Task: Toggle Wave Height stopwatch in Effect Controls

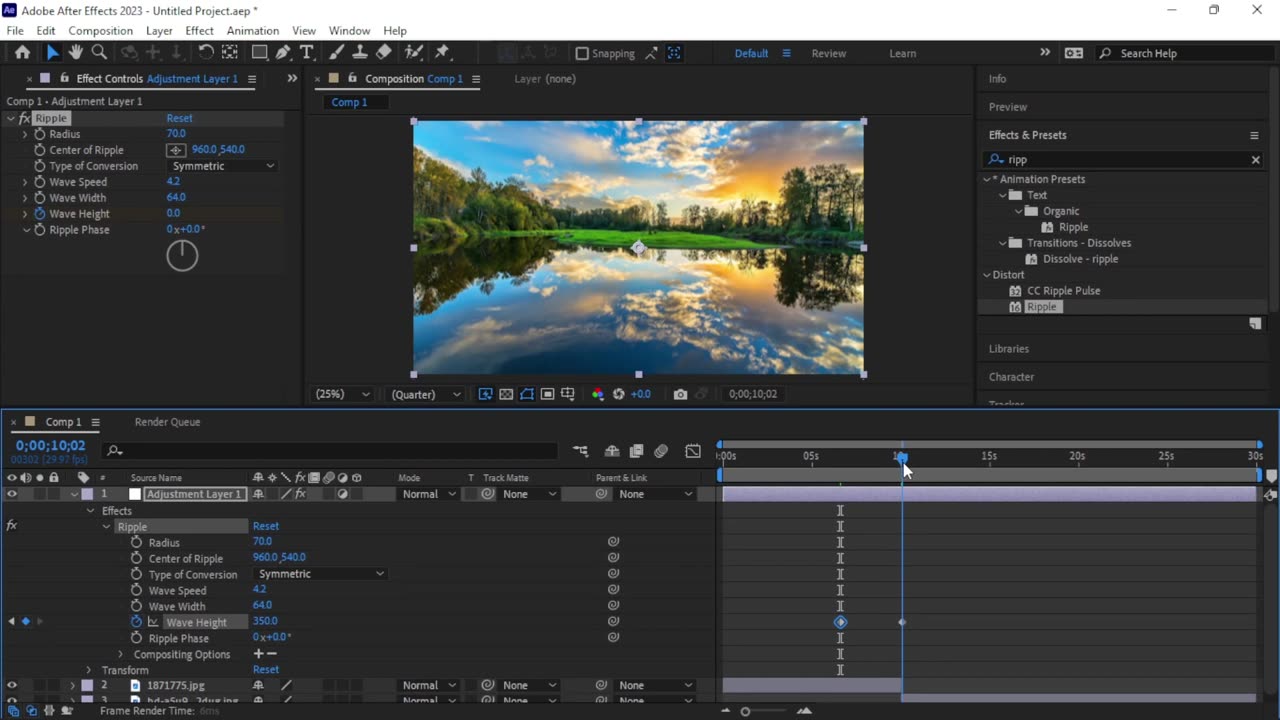Action: pyautogui.click(x=40, y=214)
